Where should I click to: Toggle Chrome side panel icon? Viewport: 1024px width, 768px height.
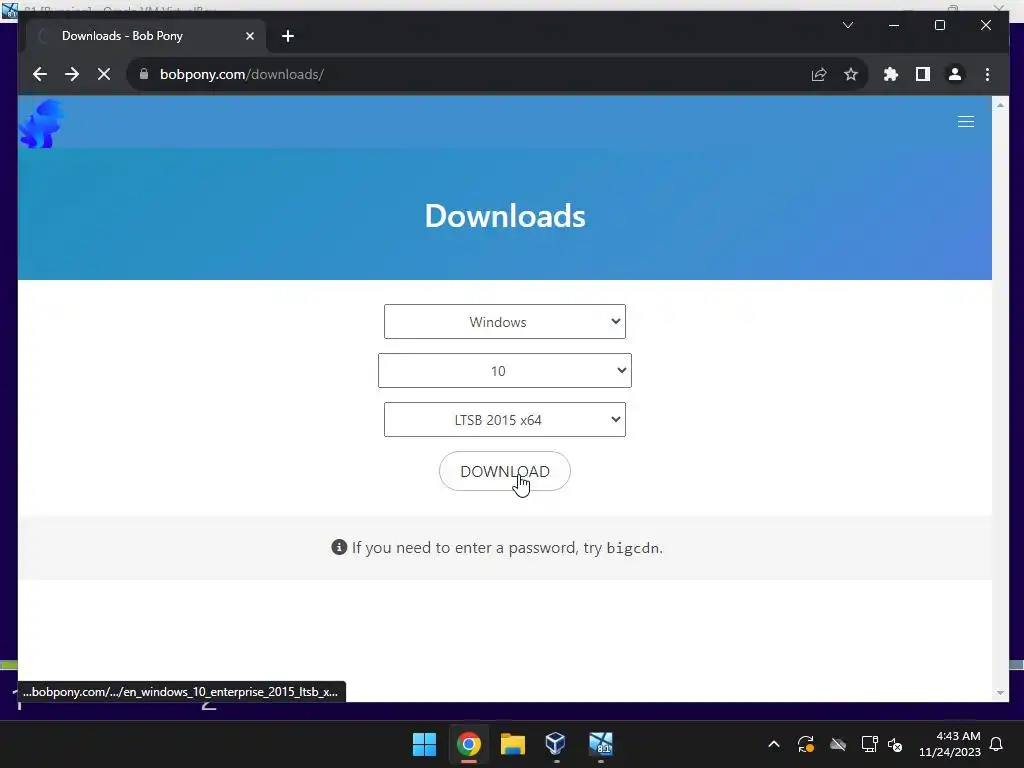coord(923,74)
